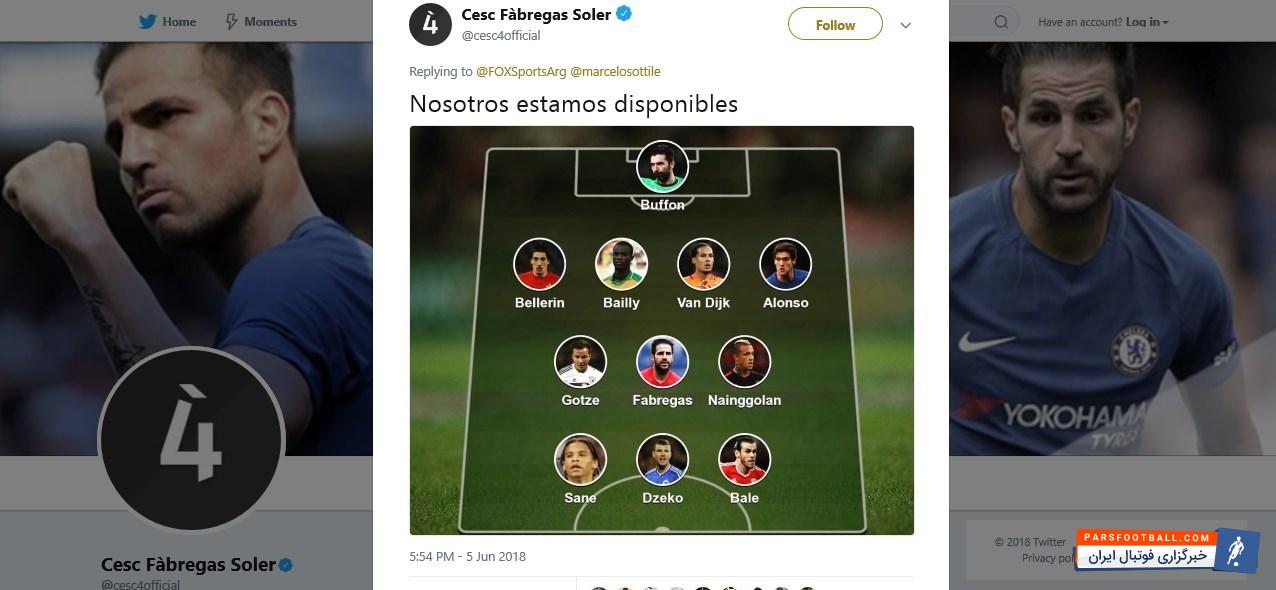Go to the Home tab
This screenshot has width=1276, height=590.
pos(179,21)
